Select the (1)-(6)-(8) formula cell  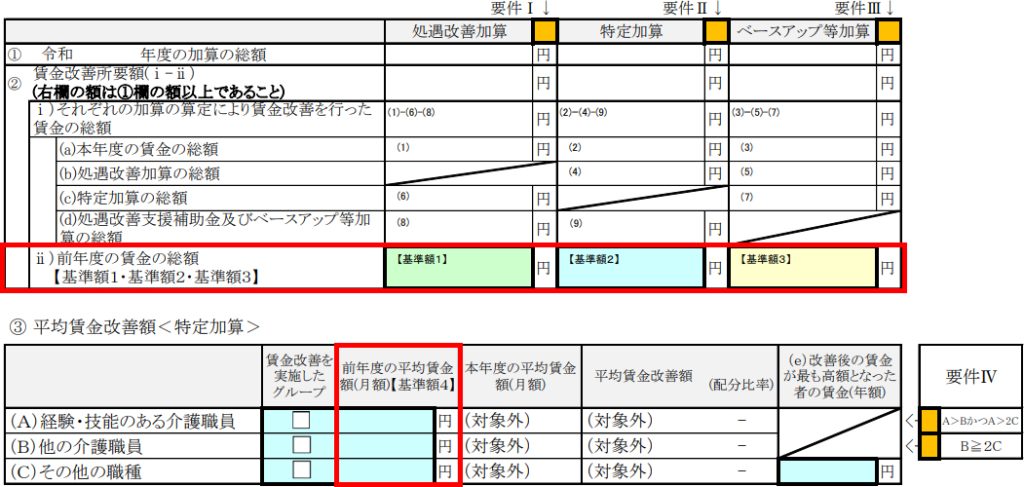(459, 119)
